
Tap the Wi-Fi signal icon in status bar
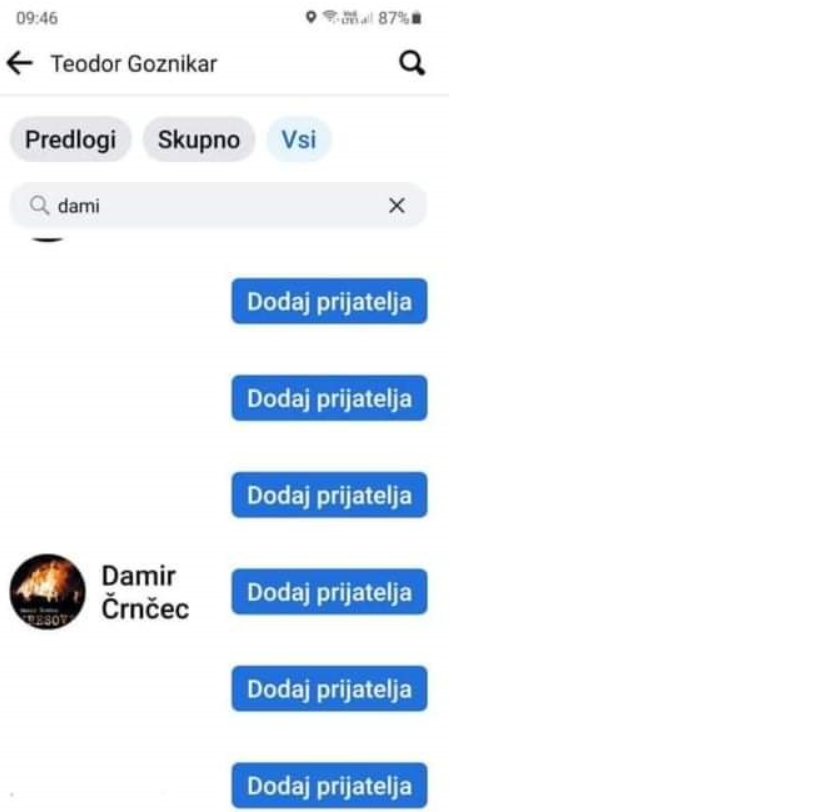(331, 18)
